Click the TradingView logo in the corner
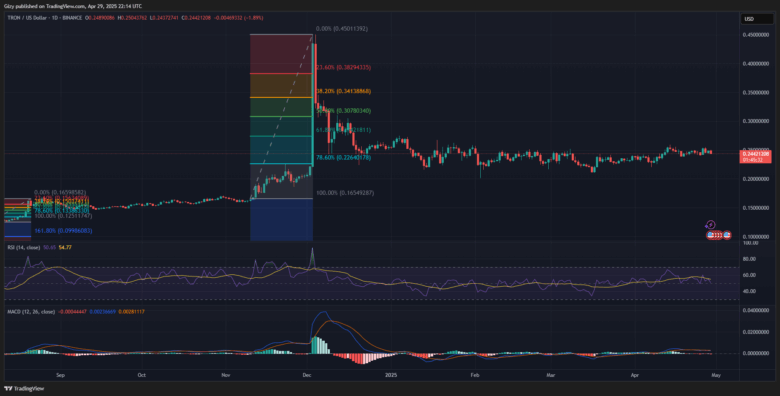780x396 pixels. click(x=17, y=389)
